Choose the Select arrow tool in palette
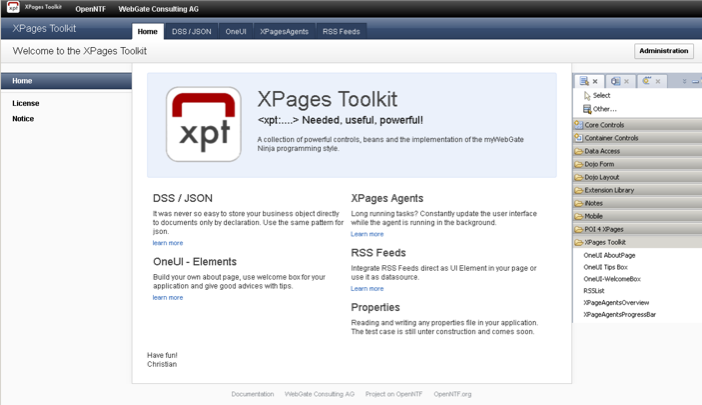Viewport: 702px width, 405px height. pyautogui.click(x=588, y=96)
